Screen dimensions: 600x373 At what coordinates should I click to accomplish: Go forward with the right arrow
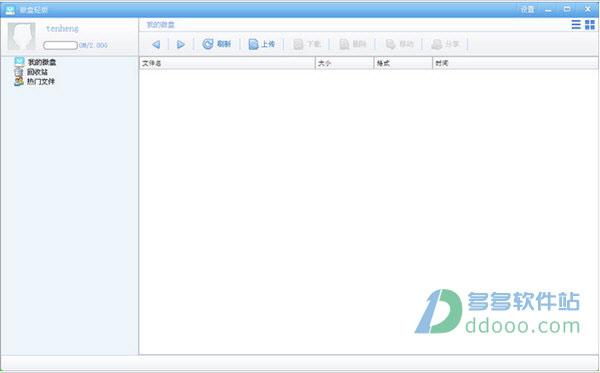click(x=181, y=44)
